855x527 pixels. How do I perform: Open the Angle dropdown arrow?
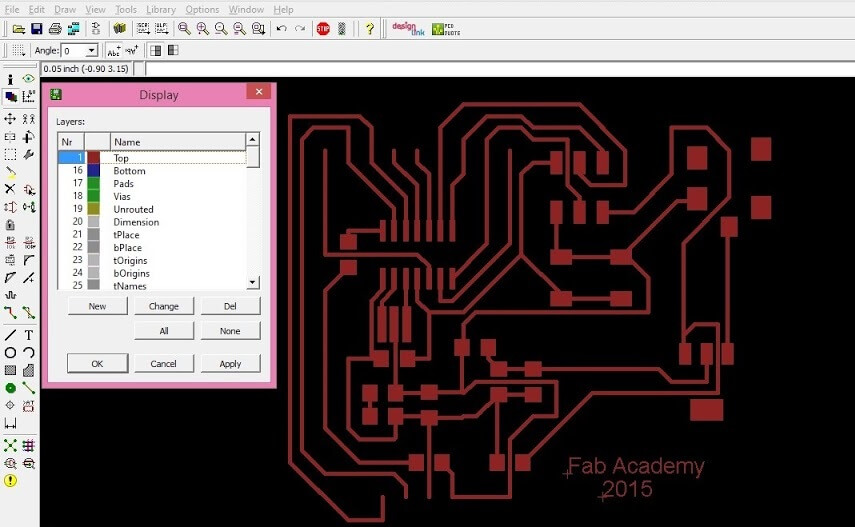[x=92, y=51]
